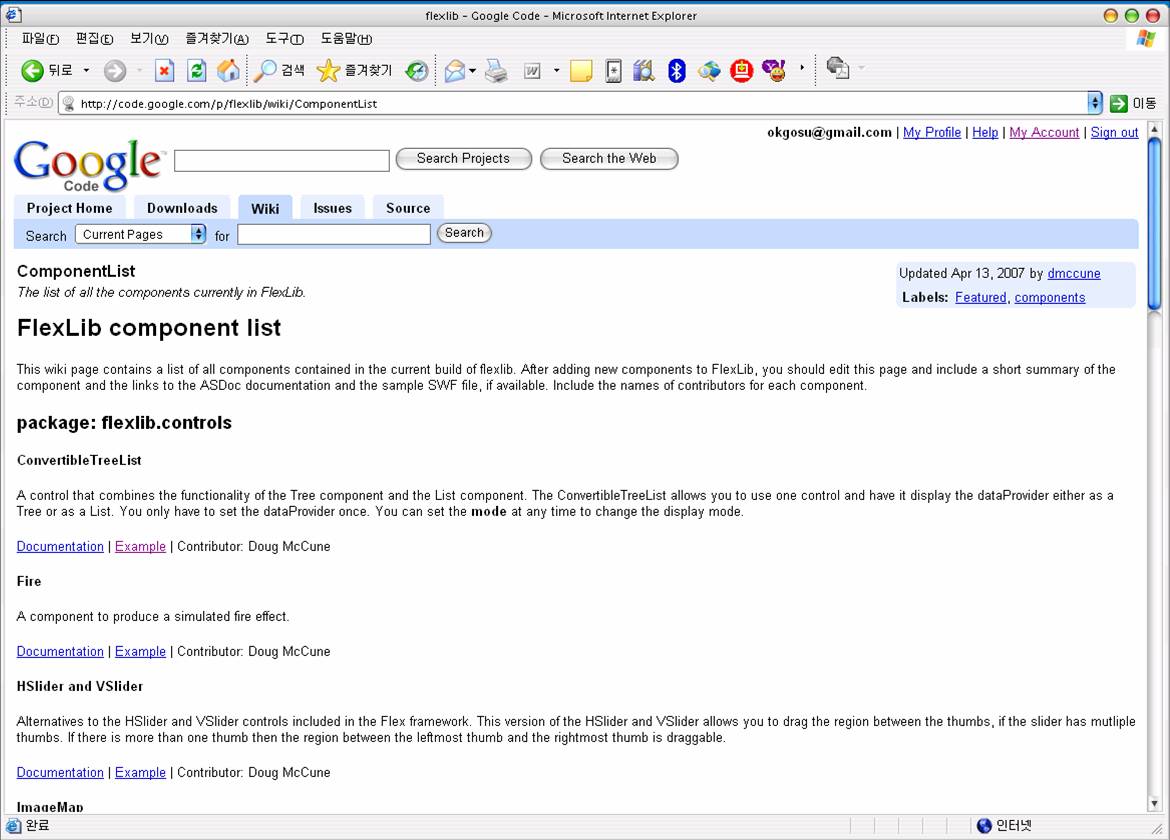The width and height of the screenshot is (1170, 840).
Task: Switch to the Issues tab
Action: point(333,208)
